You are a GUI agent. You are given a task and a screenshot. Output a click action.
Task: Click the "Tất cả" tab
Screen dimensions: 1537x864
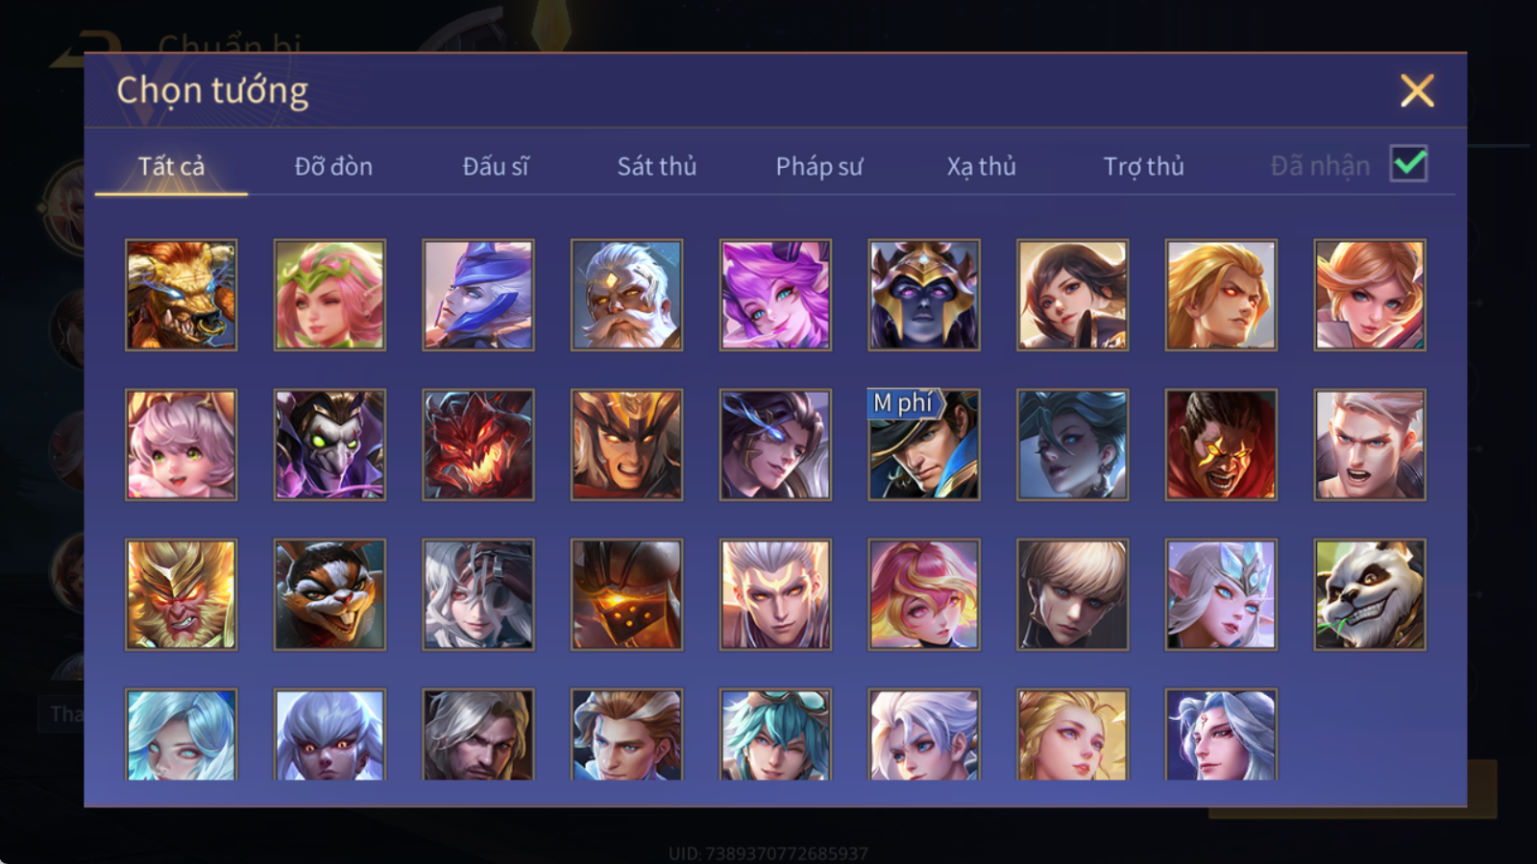(x=171, y=166)
